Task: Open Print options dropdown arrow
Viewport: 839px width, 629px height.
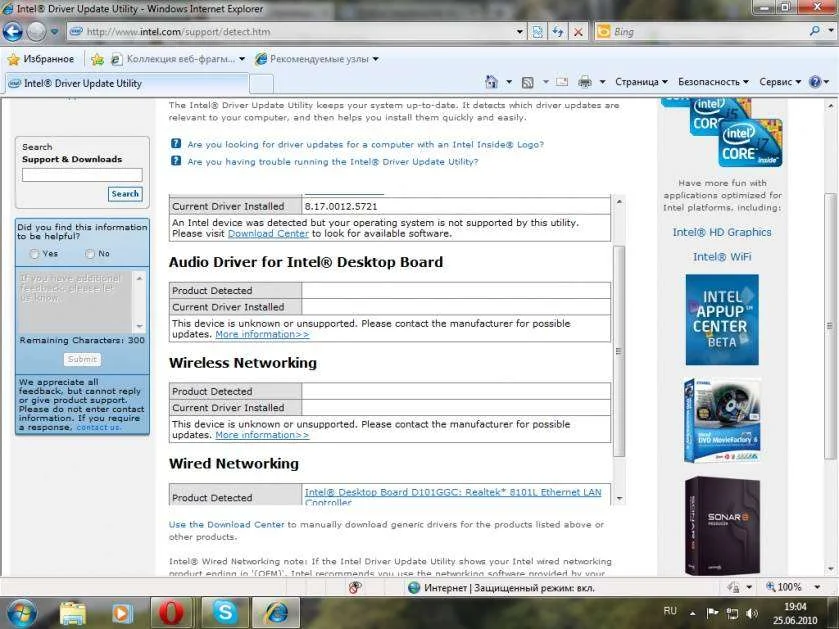Action: (x=602, y=82)
